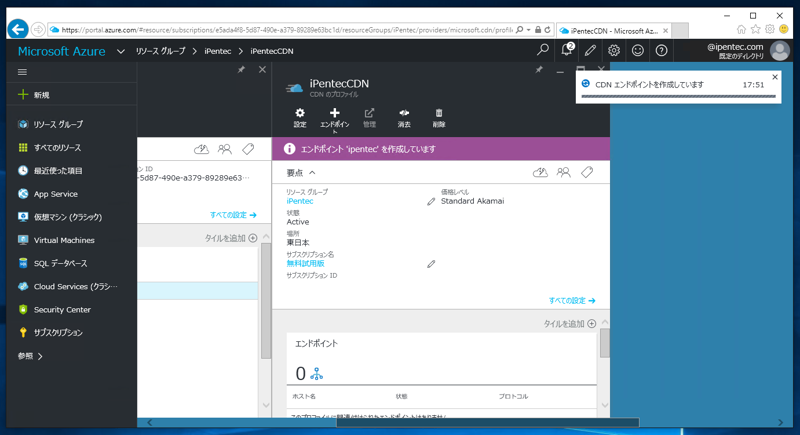
Task: Click エンドポイント add toolbar button
Action: click(x=335, y=120)
